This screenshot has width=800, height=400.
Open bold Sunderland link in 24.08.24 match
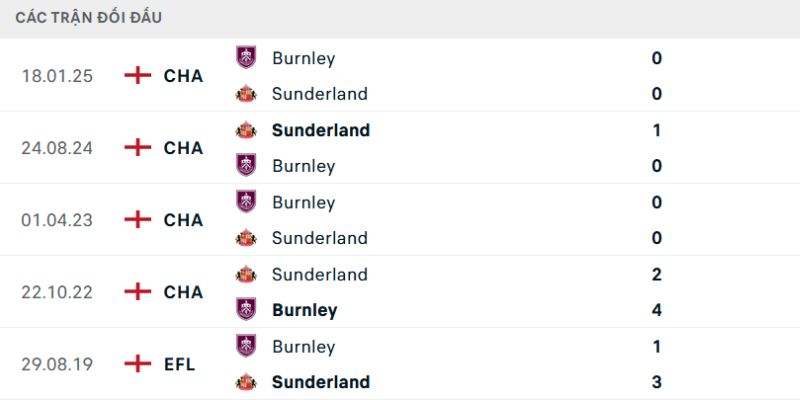320,130
